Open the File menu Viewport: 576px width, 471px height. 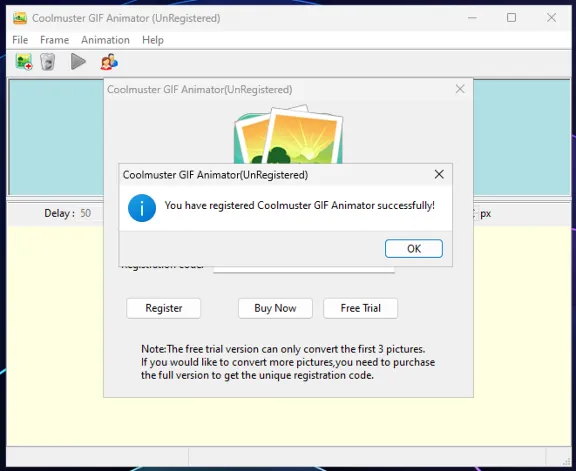click(20, 40)
